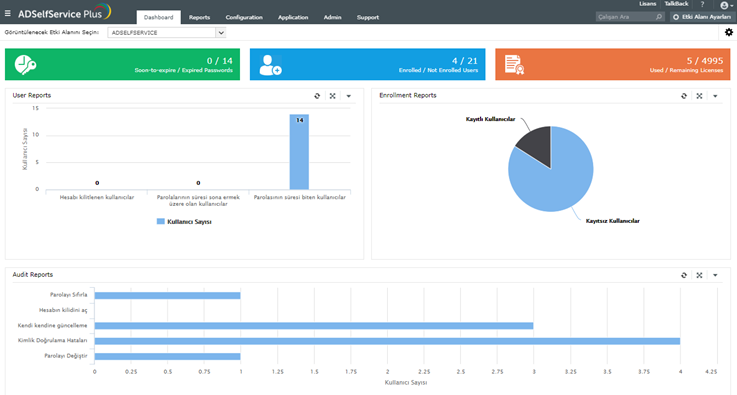Click the TalkBack link
The width and height of the screenshot is (737, 395).
[x=676, y=4]
